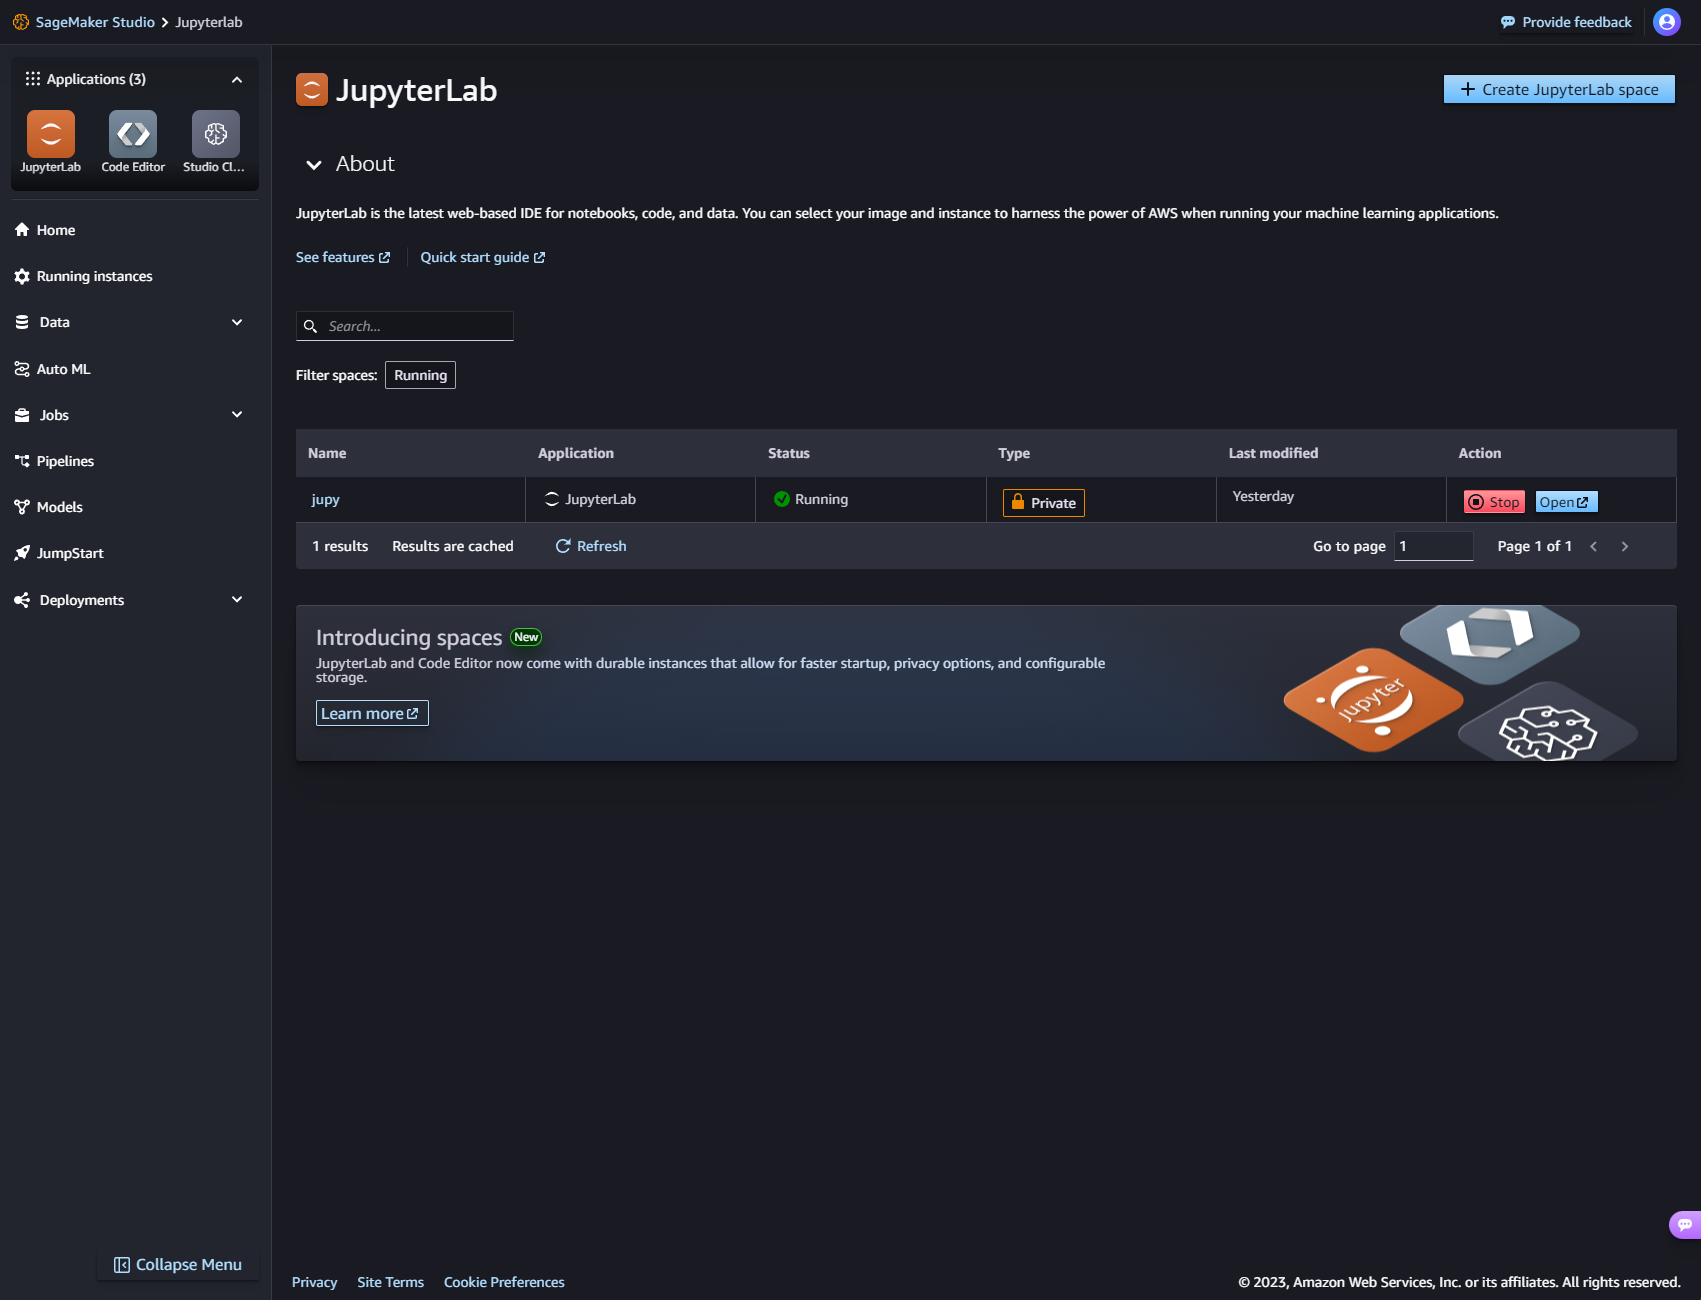The width and height of the screenshot is (1701, 1300).
Task: Open Cookie Preferences footer link
Action: click(504, 1282)
